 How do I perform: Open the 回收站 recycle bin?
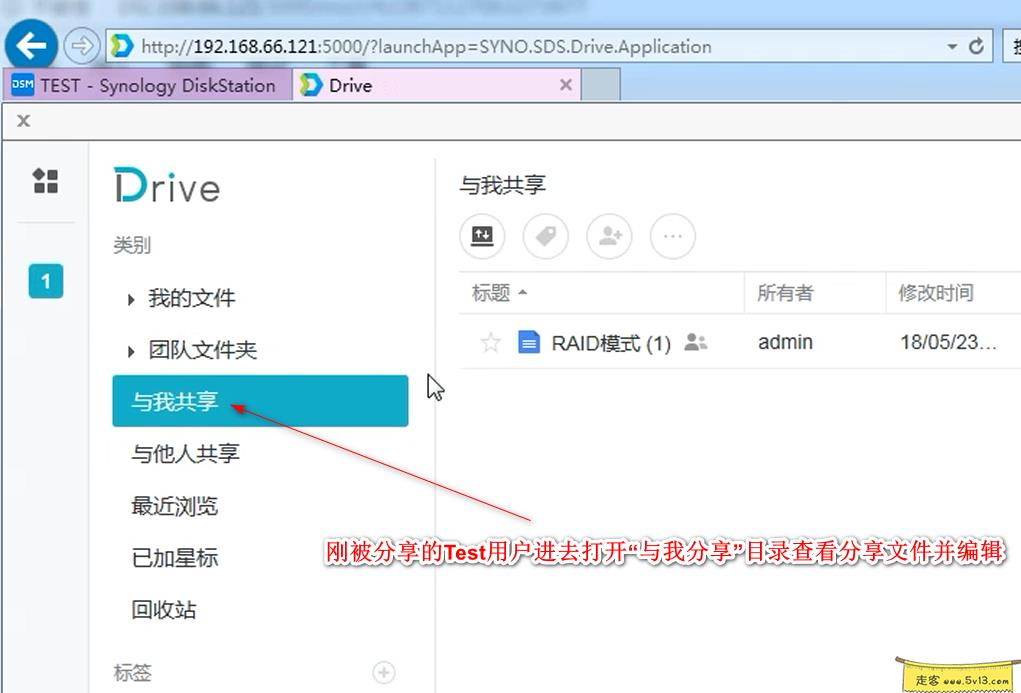[x=163, y=610]
